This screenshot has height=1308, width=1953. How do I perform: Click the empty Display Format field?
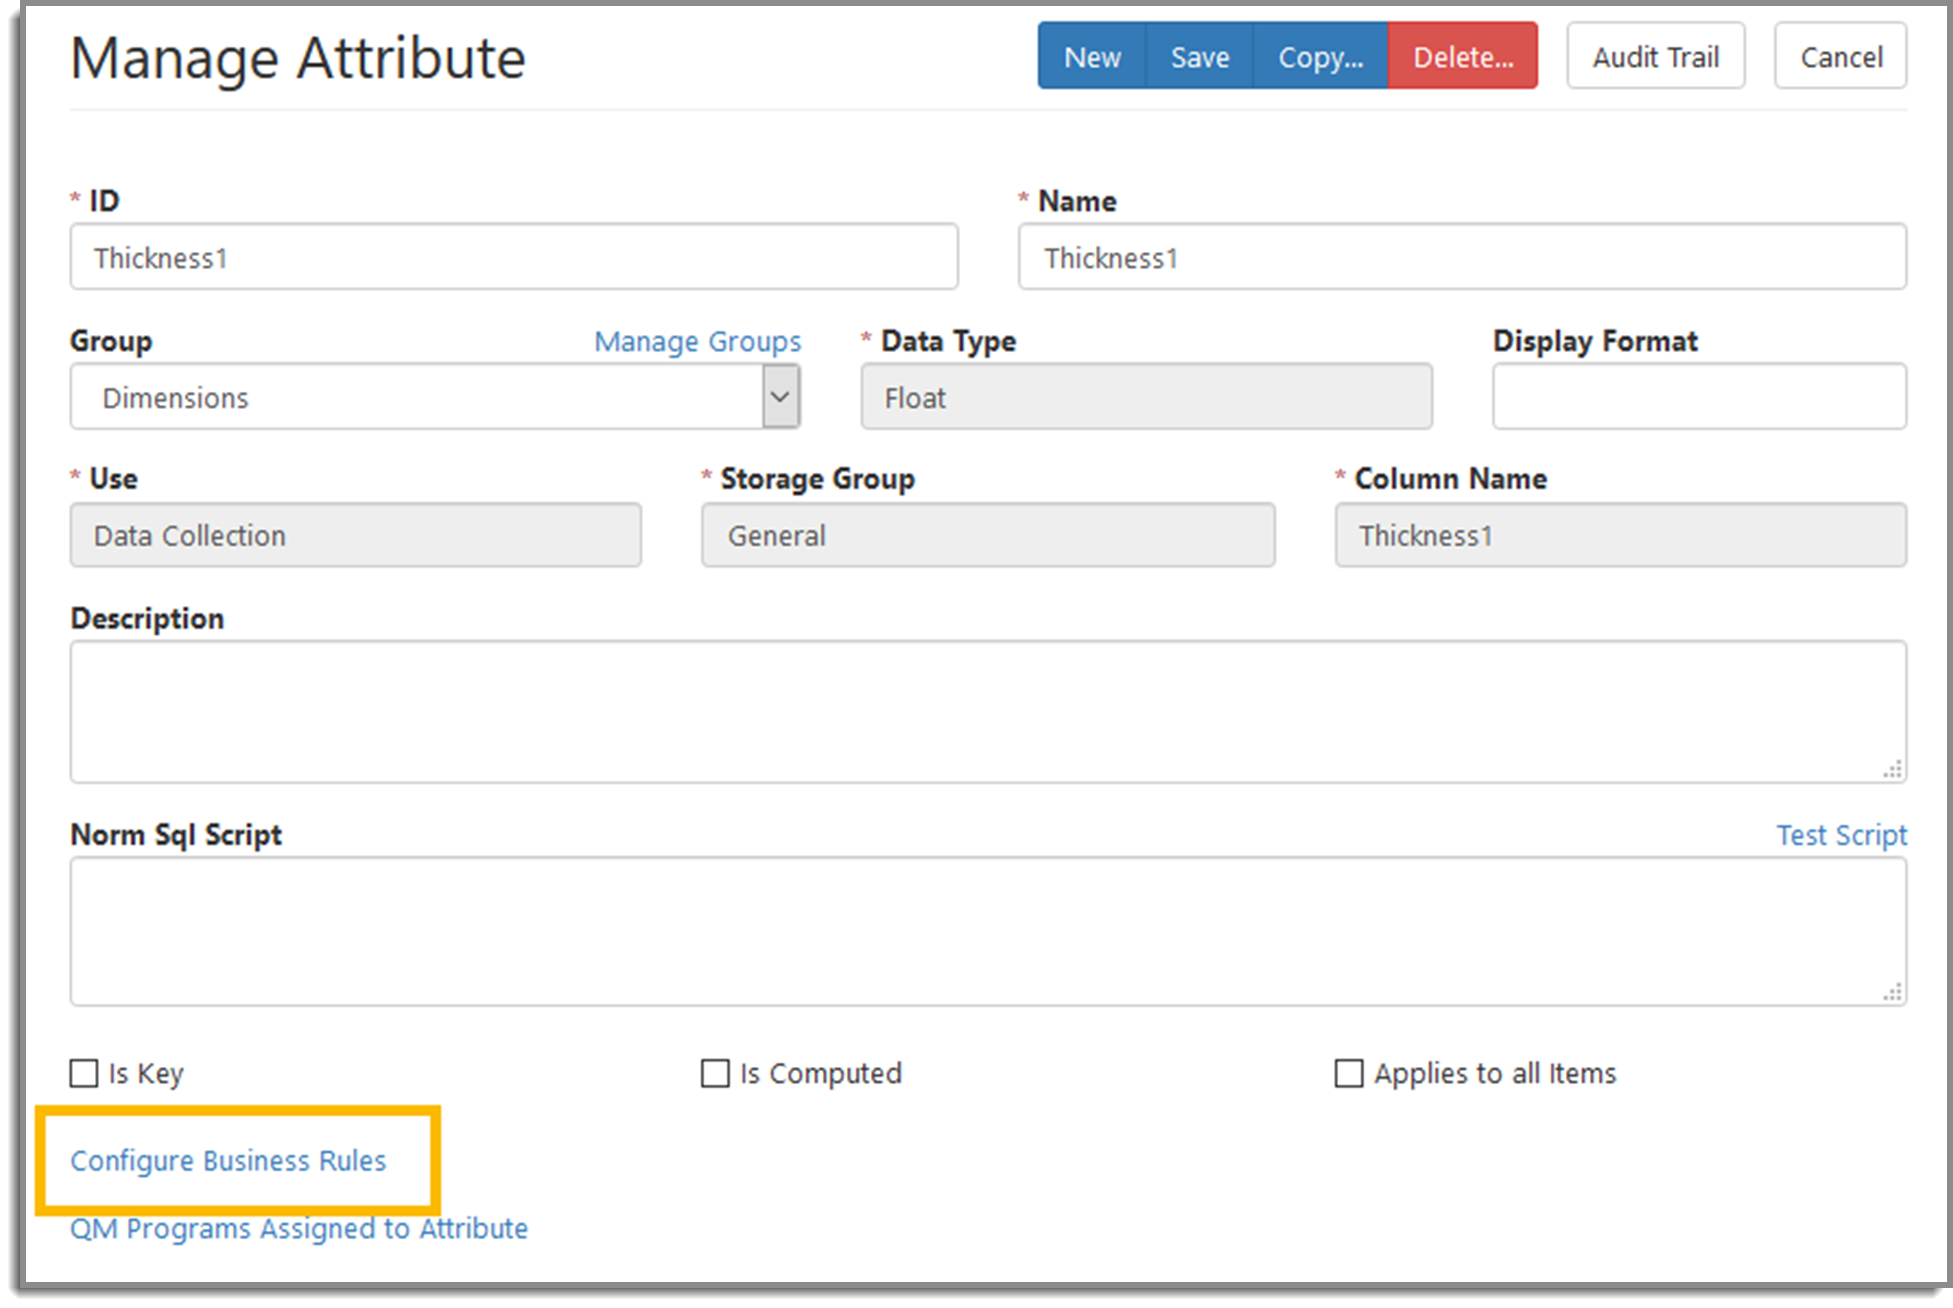pos(1699,397)
